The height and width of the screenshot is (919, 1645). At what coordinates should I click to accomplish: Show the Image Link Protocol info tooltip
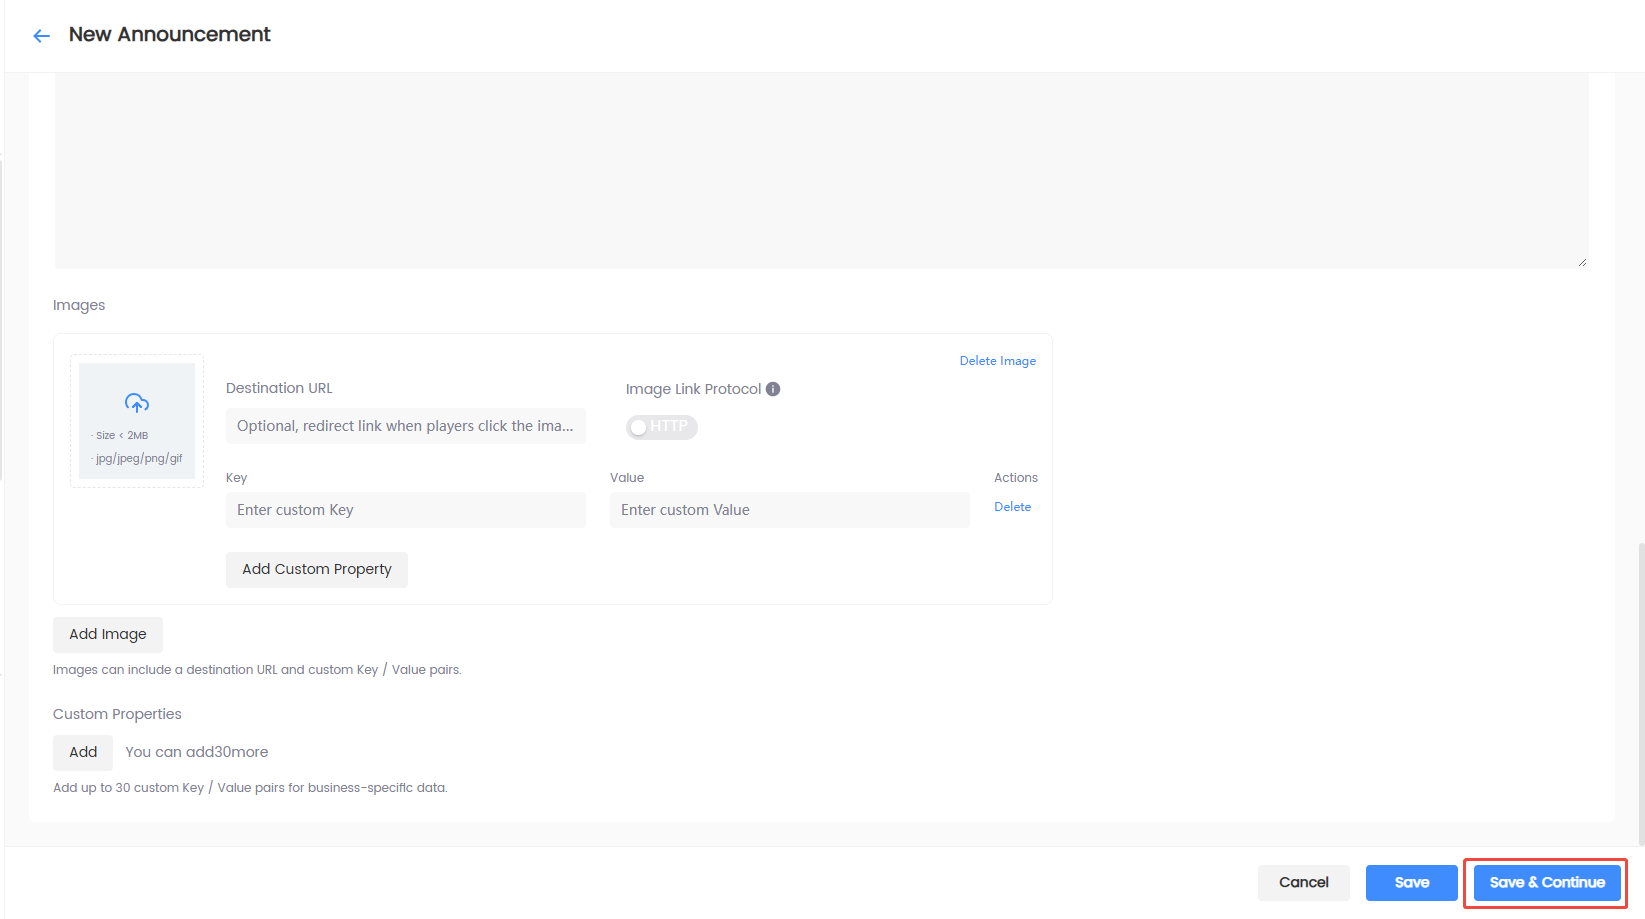tap(773, 389)
